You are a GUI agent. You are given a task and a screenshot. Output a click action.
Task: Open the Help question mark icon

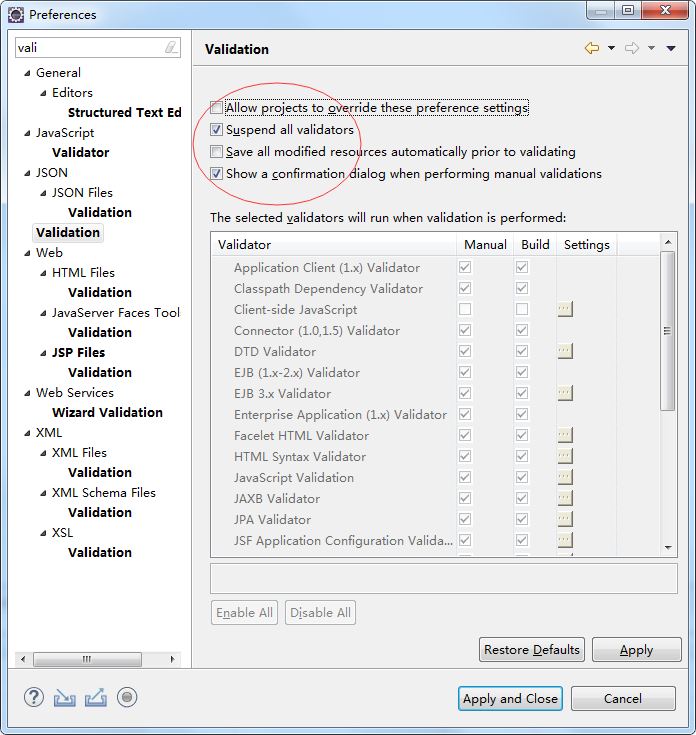click(x=34, y=698)
